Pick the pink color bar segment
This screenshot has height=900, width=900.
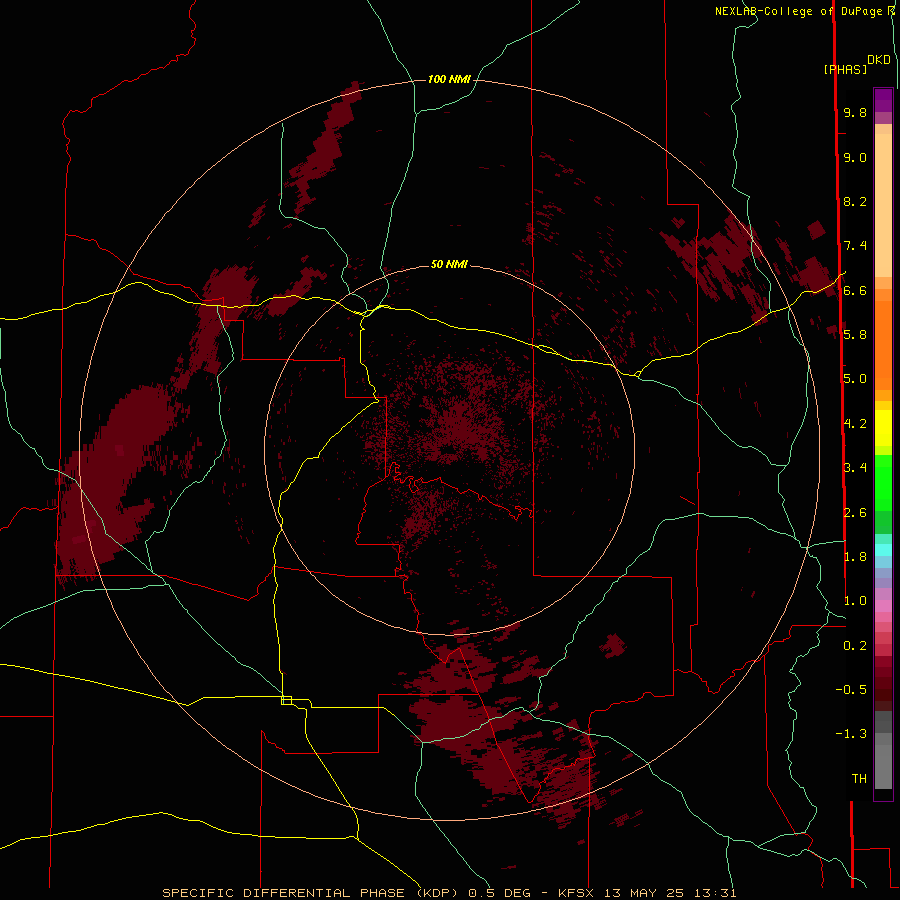click(x=883, y=606)
